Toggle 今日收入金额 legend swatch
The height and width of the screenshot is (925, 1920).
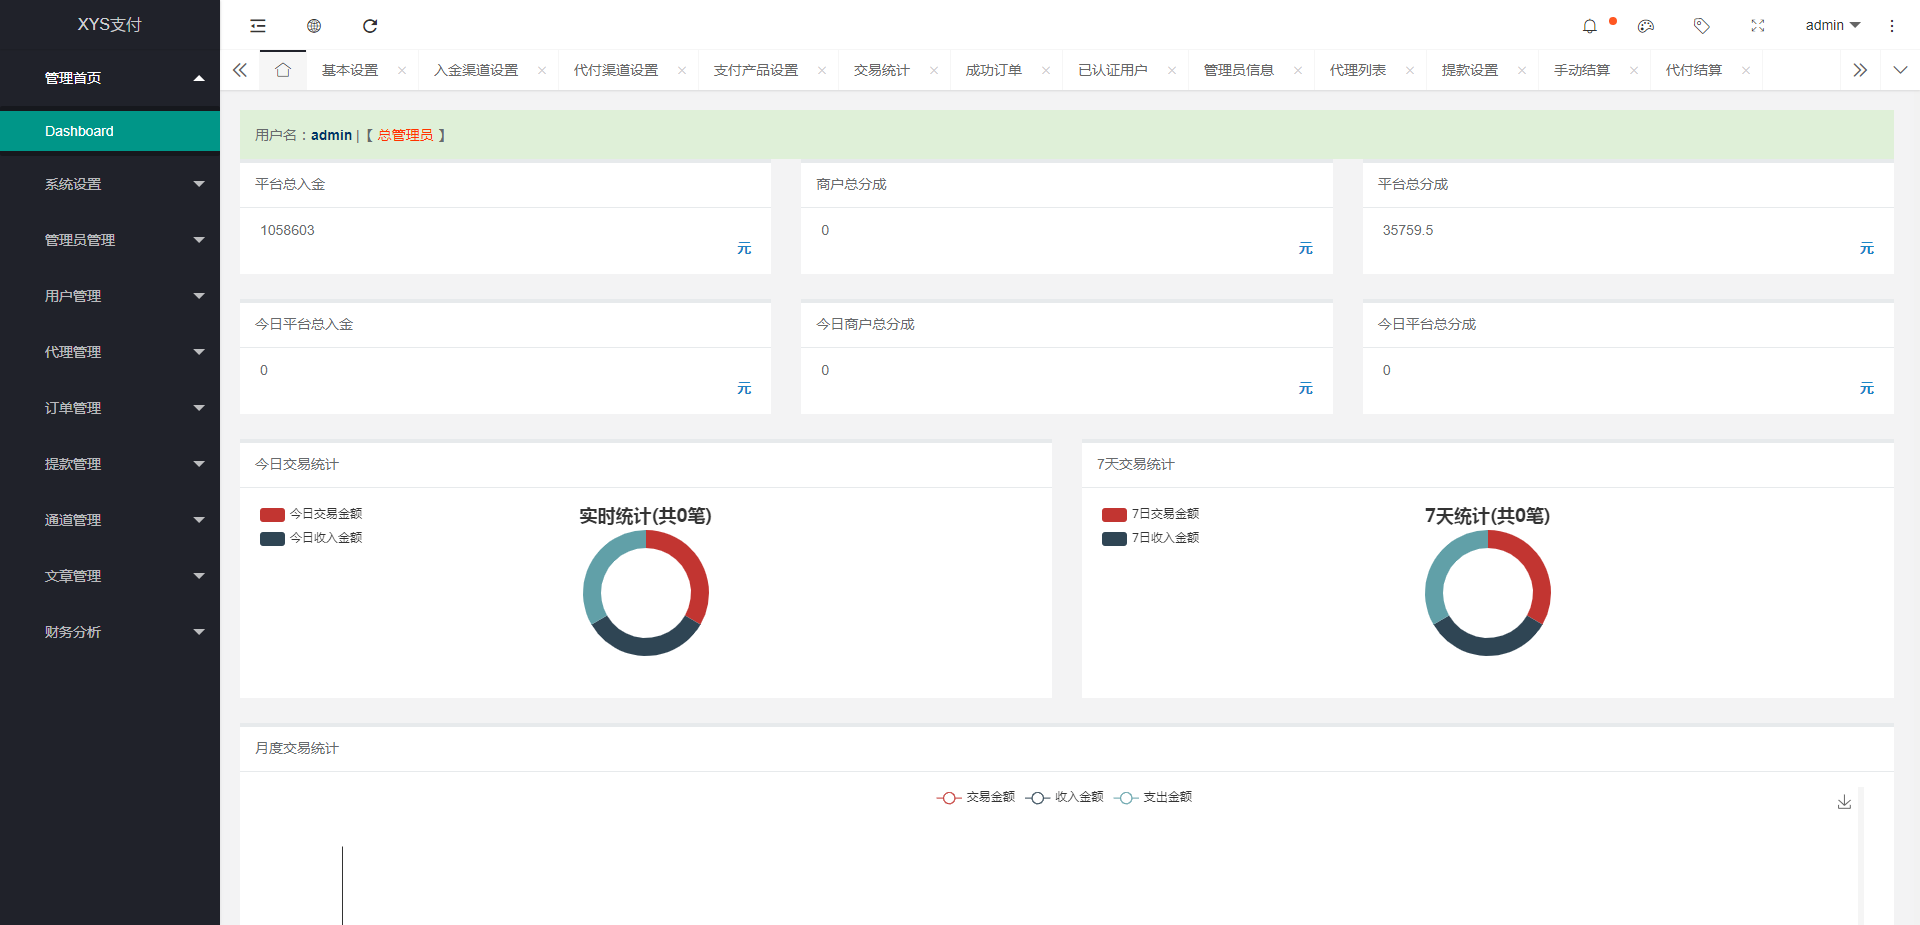pyautogui.click(x=272, y=538)
